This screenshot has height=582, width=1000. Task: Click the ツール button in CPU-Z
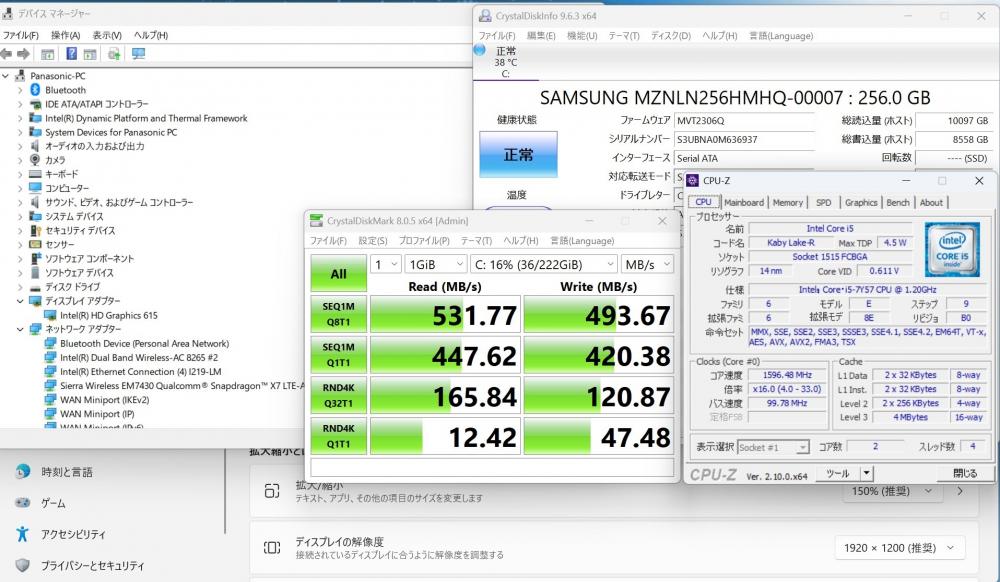[837, 474]
